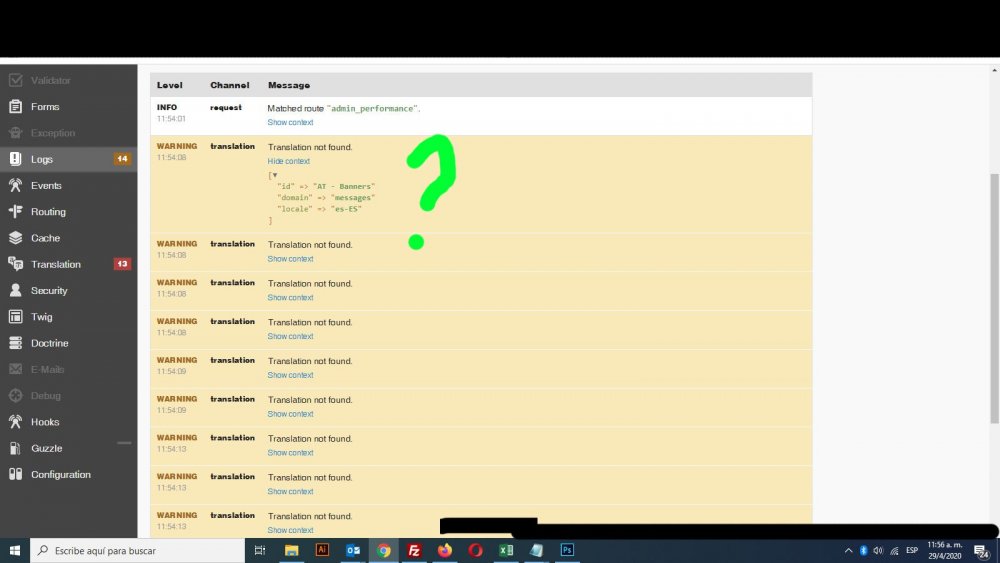Open Adobe Illustrator from taskbar
The height and width of the screenshot is (563, 1000).
pyautogui.click(x=322, y=550)
